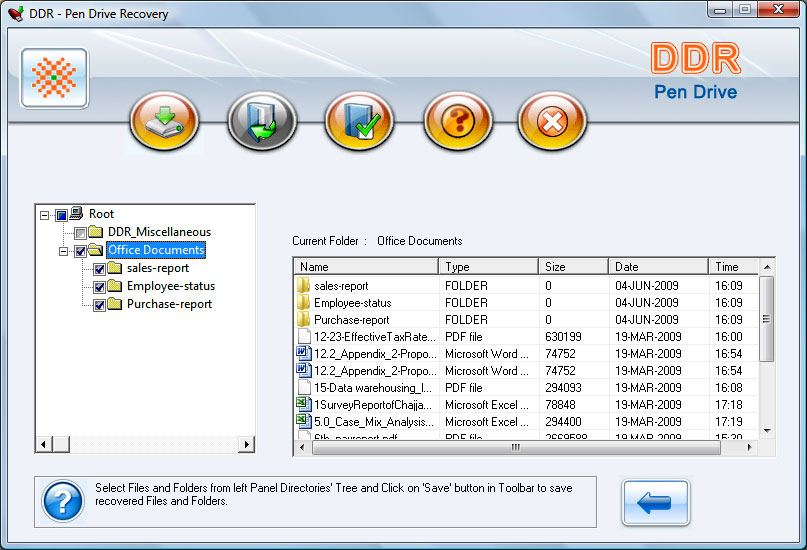Minimize the DDR window
The width and height of the screenshot is (807, 550).
click(x=720, y=10)
